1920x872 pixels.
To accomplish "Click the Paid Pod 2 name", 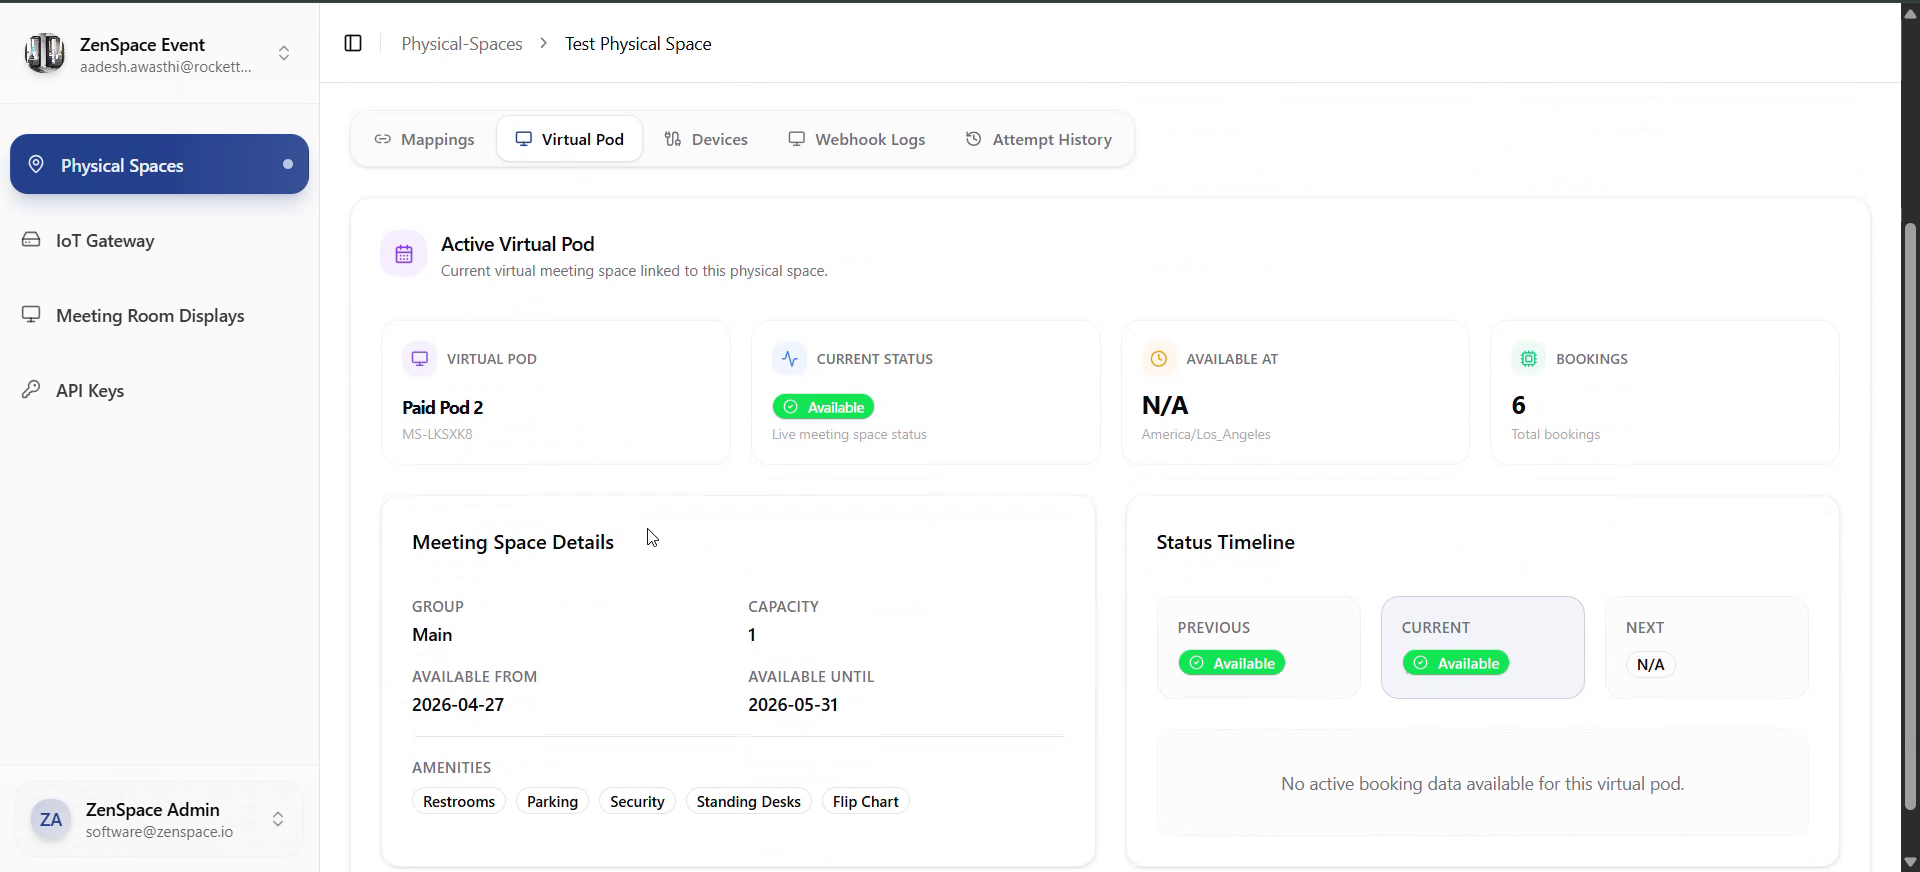I will click(443, 407).
